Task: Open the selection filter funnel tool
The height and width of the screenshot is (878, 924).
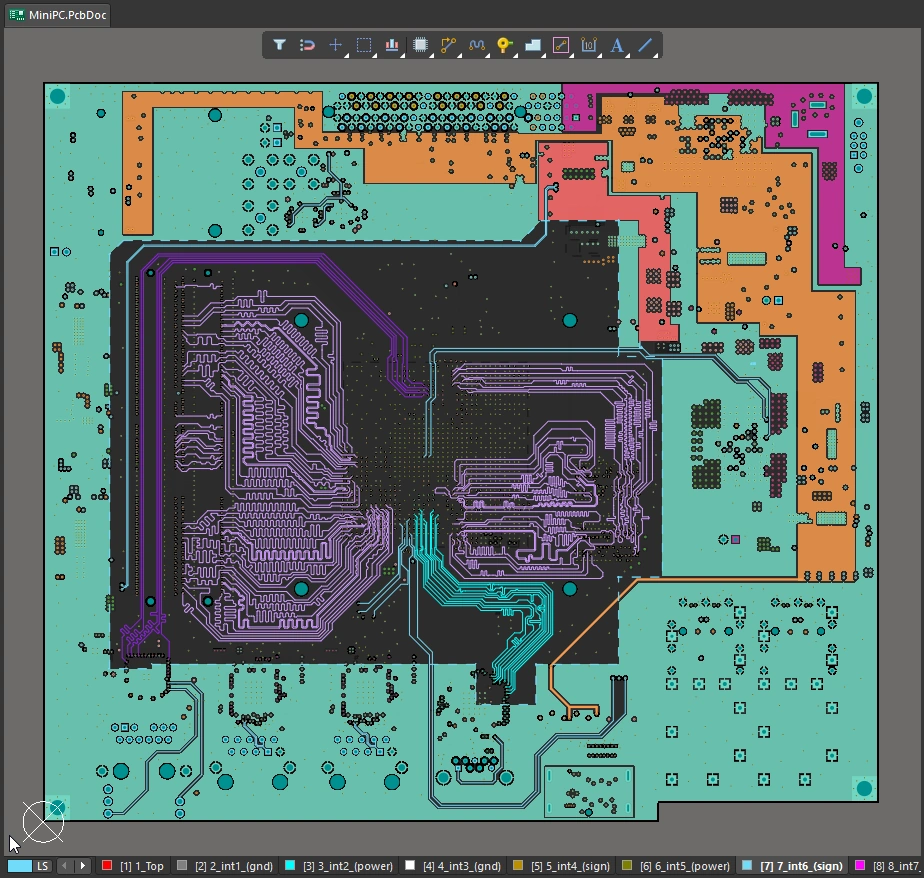Action: click(279, 45)
